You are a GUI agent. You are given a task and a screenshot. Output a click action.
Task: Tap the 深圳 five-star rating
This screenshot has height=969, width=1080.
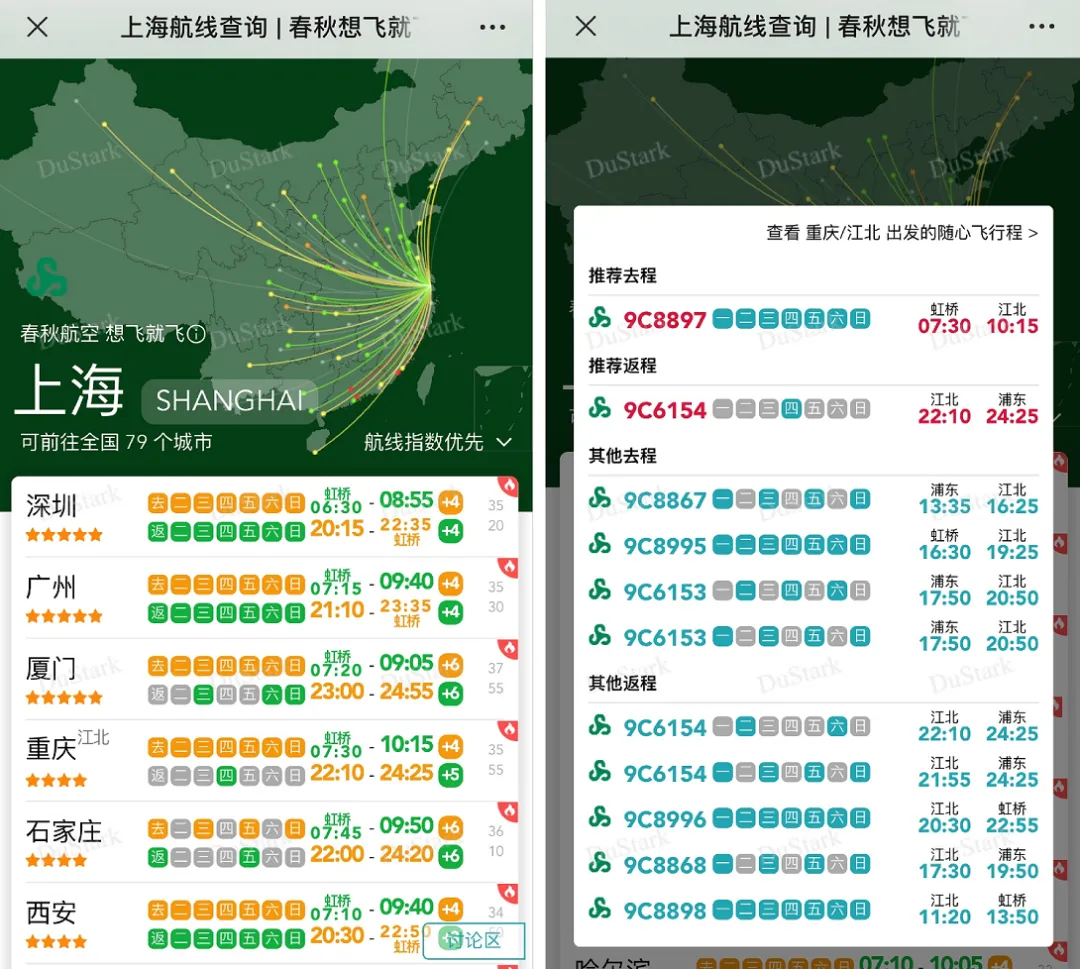coord(64,534)
